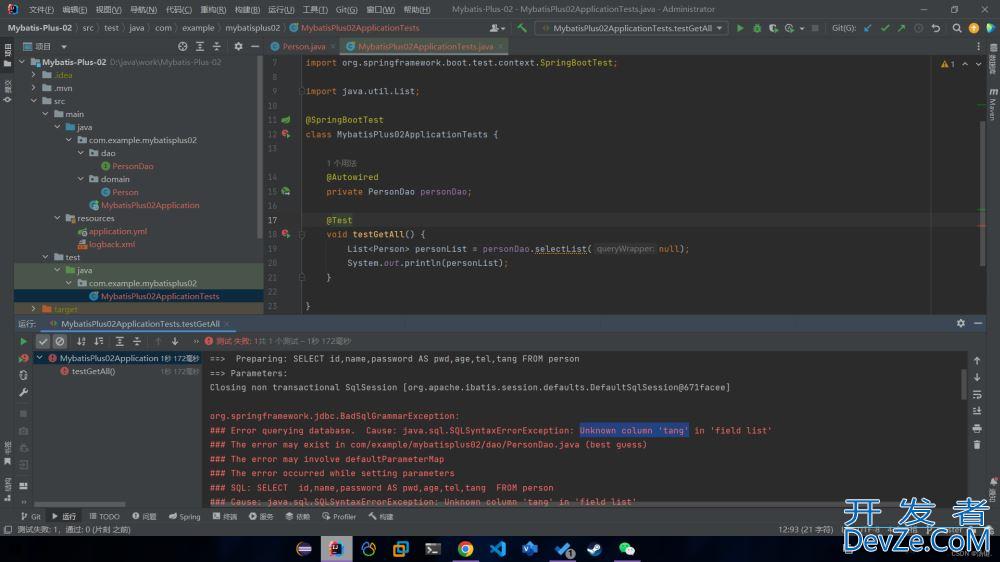This screenshot has height=562, width=1000.
Task: Select testGetAll() failed test node
Action: pos(93,371)
